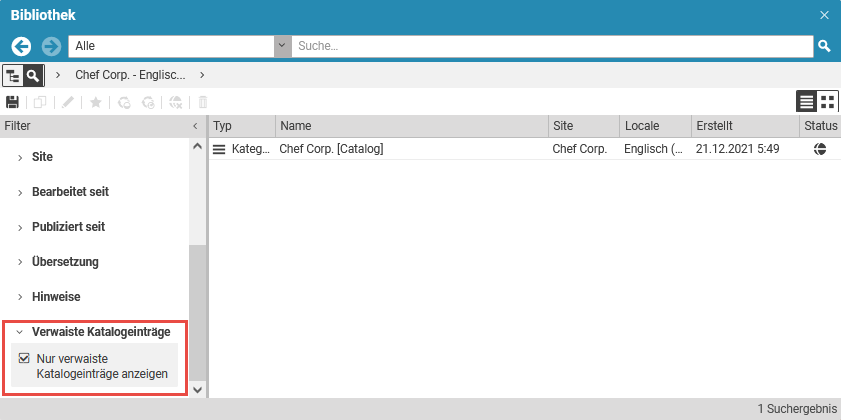The width and height of the screenshot is (841, 420).
Task: Click the save search icon
Action: pos(13,102)
